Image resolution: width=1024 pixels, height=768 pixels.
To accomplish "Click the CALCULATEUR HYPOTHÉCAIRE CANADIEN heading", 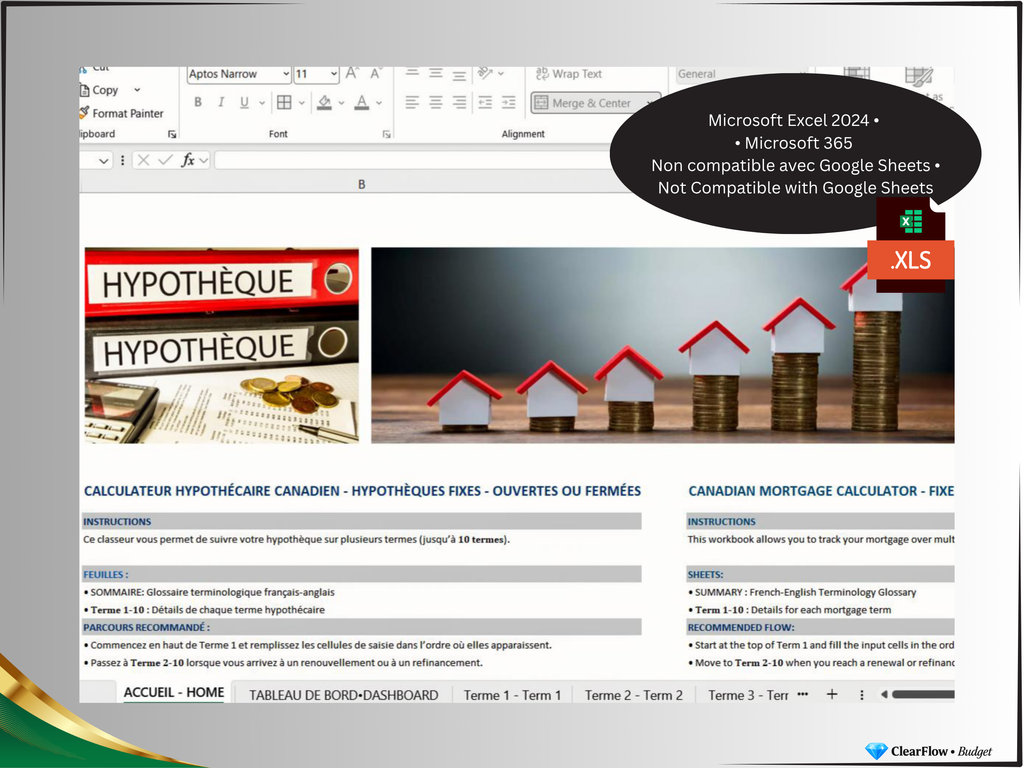I will point(362,491).
